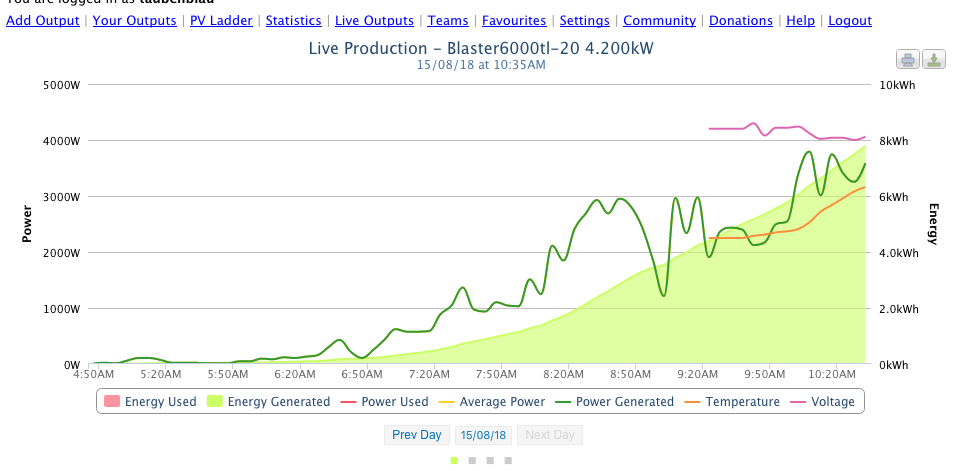This screenshot has height=471, width=968.
Task: Click the Power axis title
Action: click(x=27, y=224)
